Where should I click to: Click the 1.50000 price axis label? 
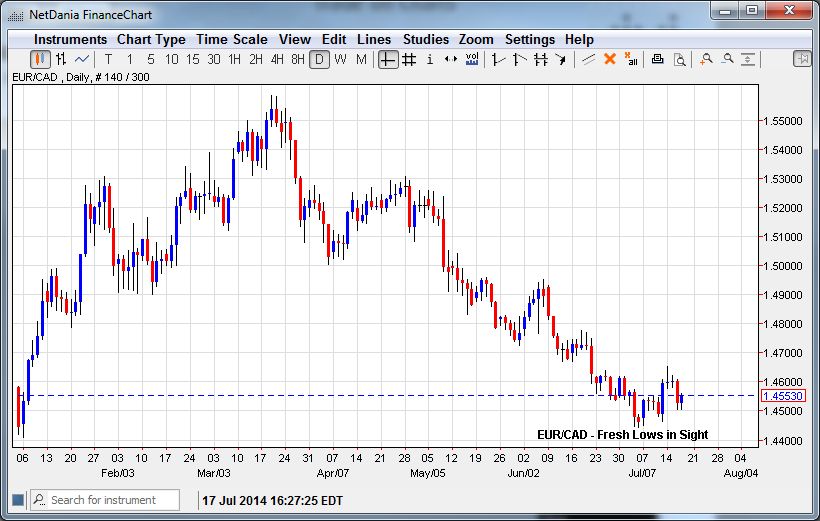click(782, 266)
